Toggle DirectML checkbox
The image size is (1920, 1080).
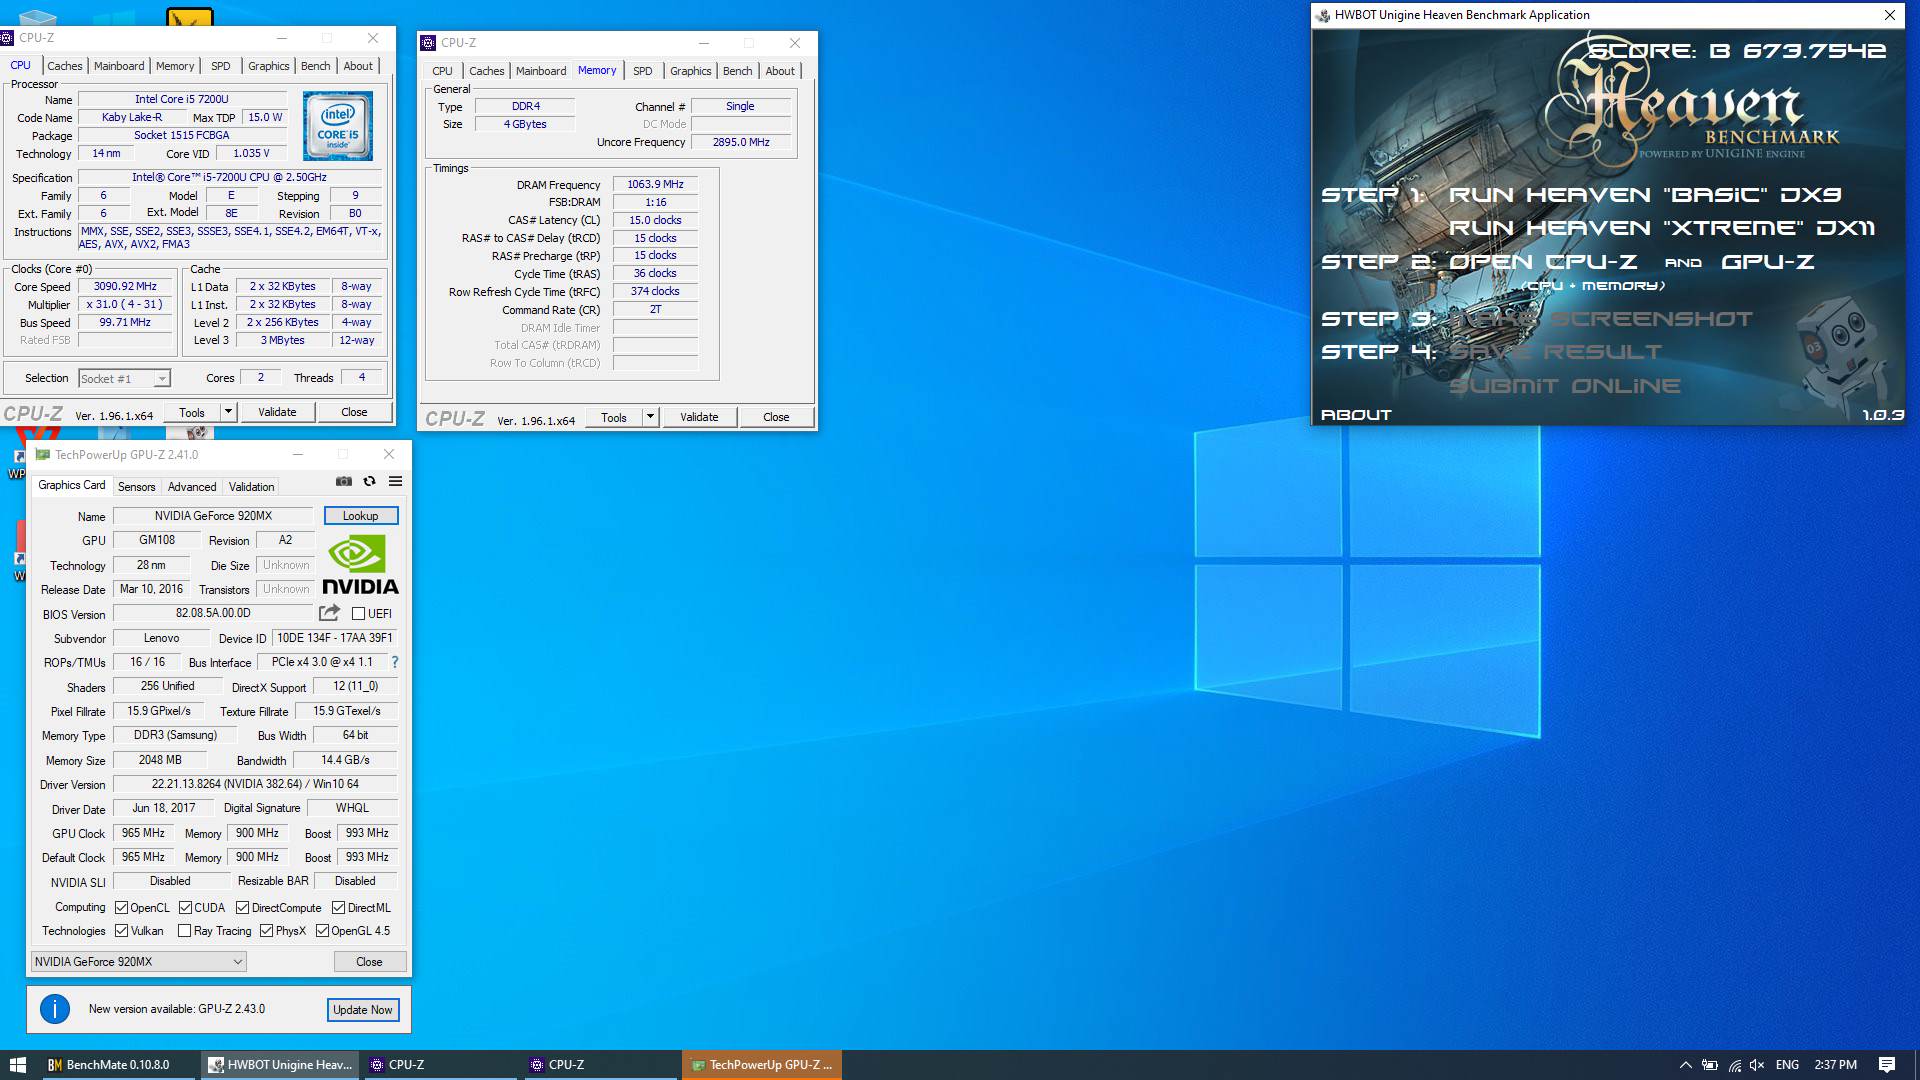coord(338,908)
